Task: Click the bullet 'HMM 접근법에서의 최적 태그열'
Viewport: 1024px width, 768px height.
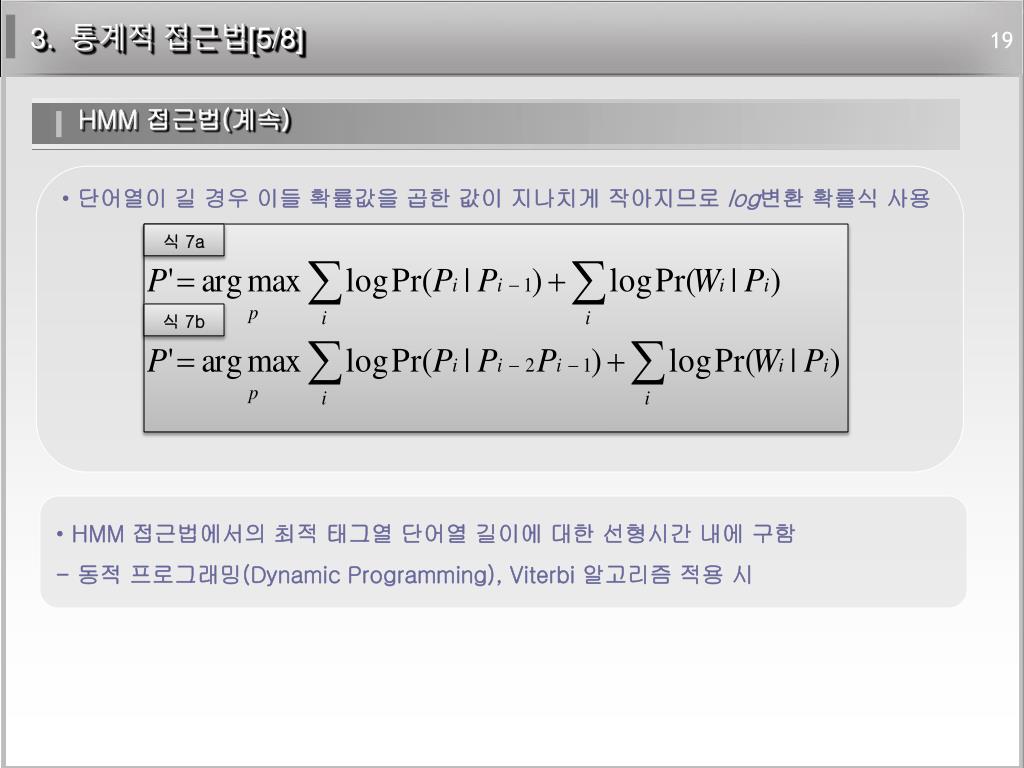Action: pyautogui.click(x=425, y=534)
